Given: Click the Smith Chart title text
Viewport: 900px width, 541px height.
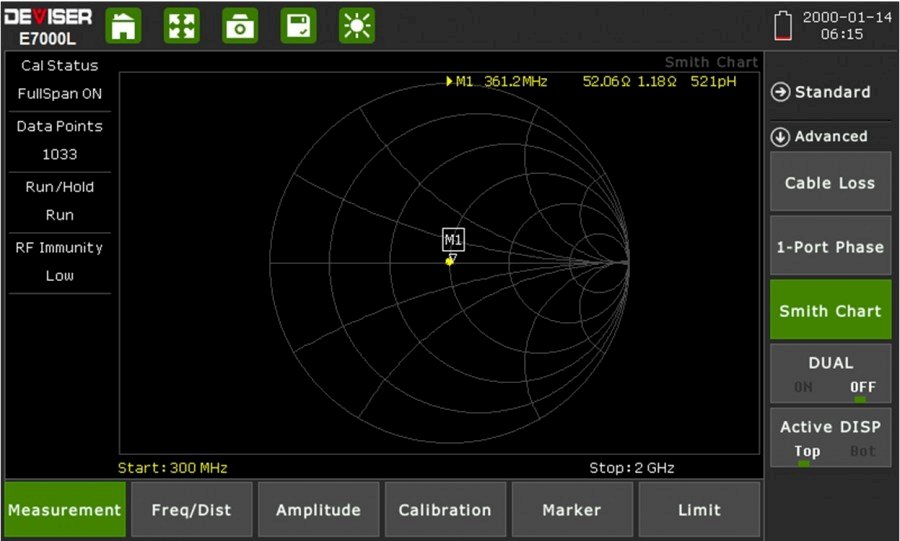Looking at the screenshot, I should (x=711, y=62).
